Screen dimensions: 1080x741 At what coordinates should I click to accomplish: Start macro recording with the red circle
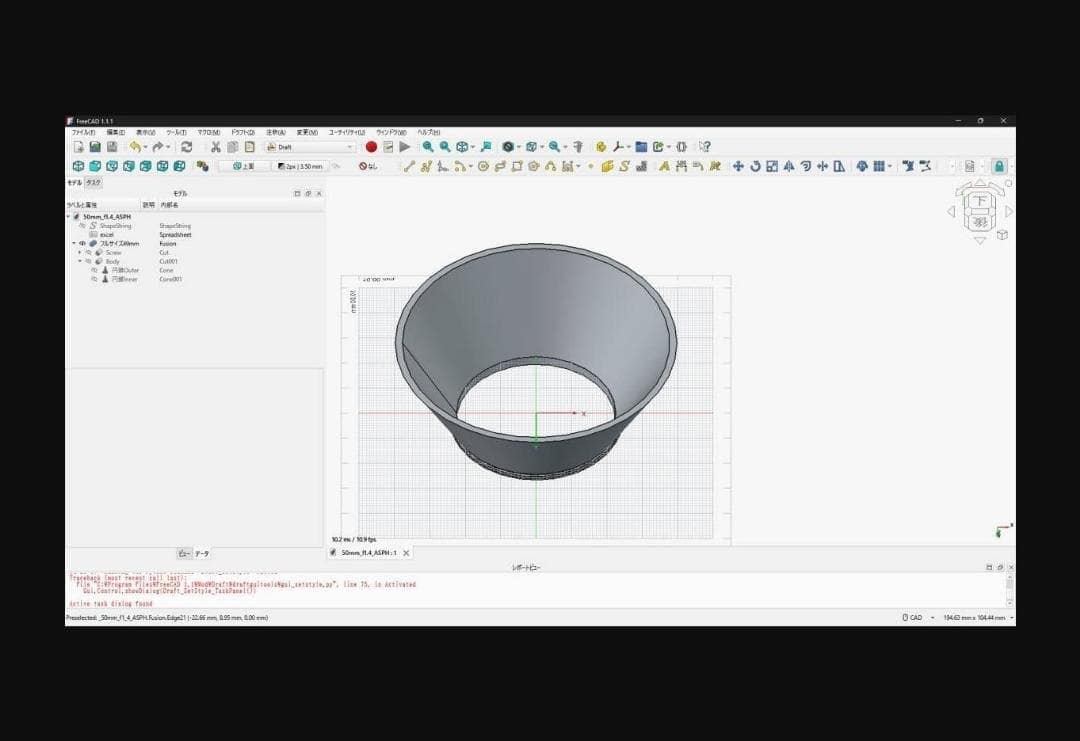(x=371, y=147)
